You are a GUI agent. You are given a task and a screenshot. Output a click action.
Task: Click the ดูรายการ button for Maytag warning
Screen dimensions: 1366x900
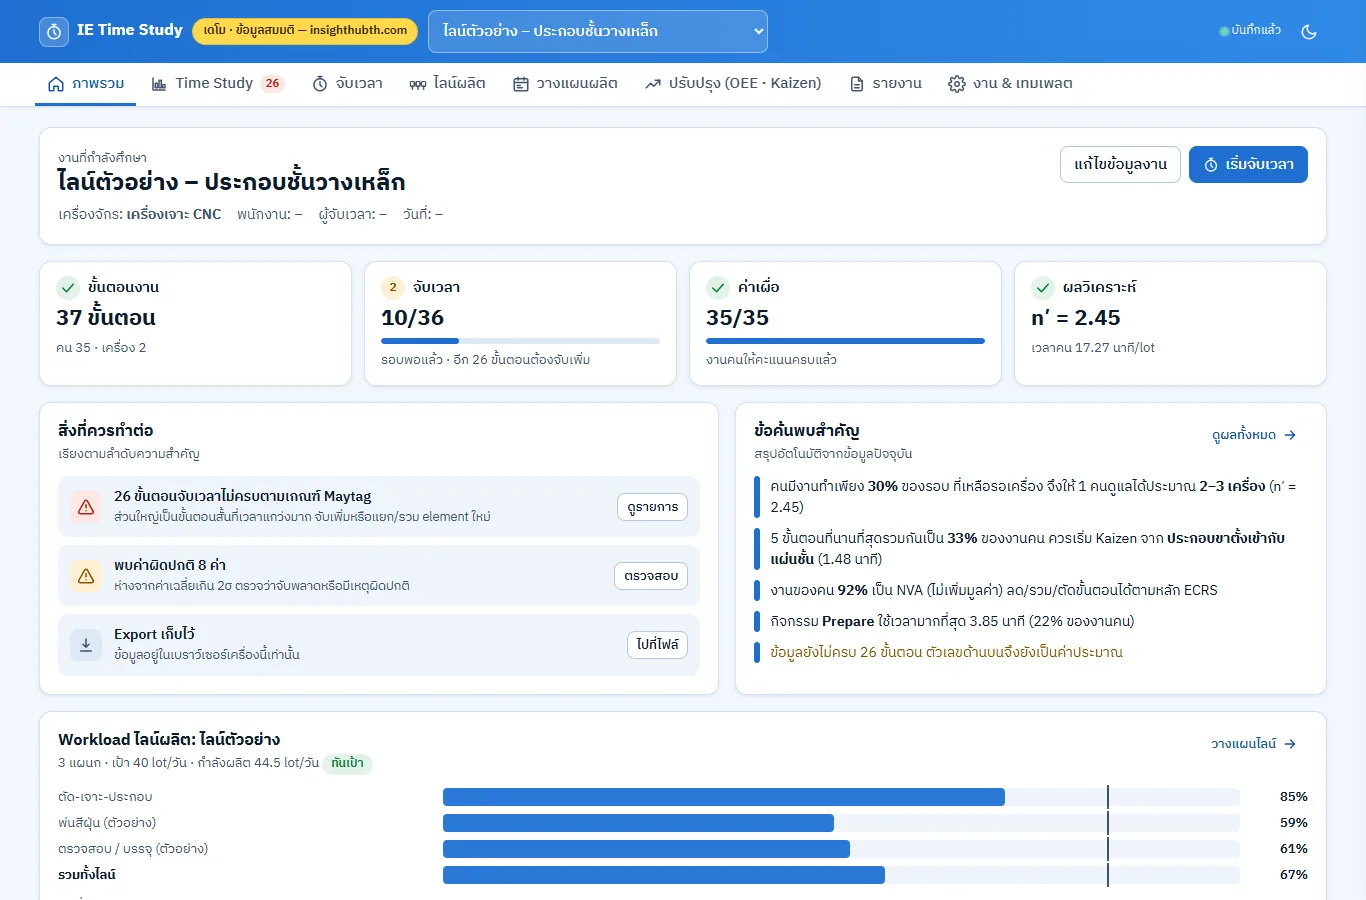[653, 507]
